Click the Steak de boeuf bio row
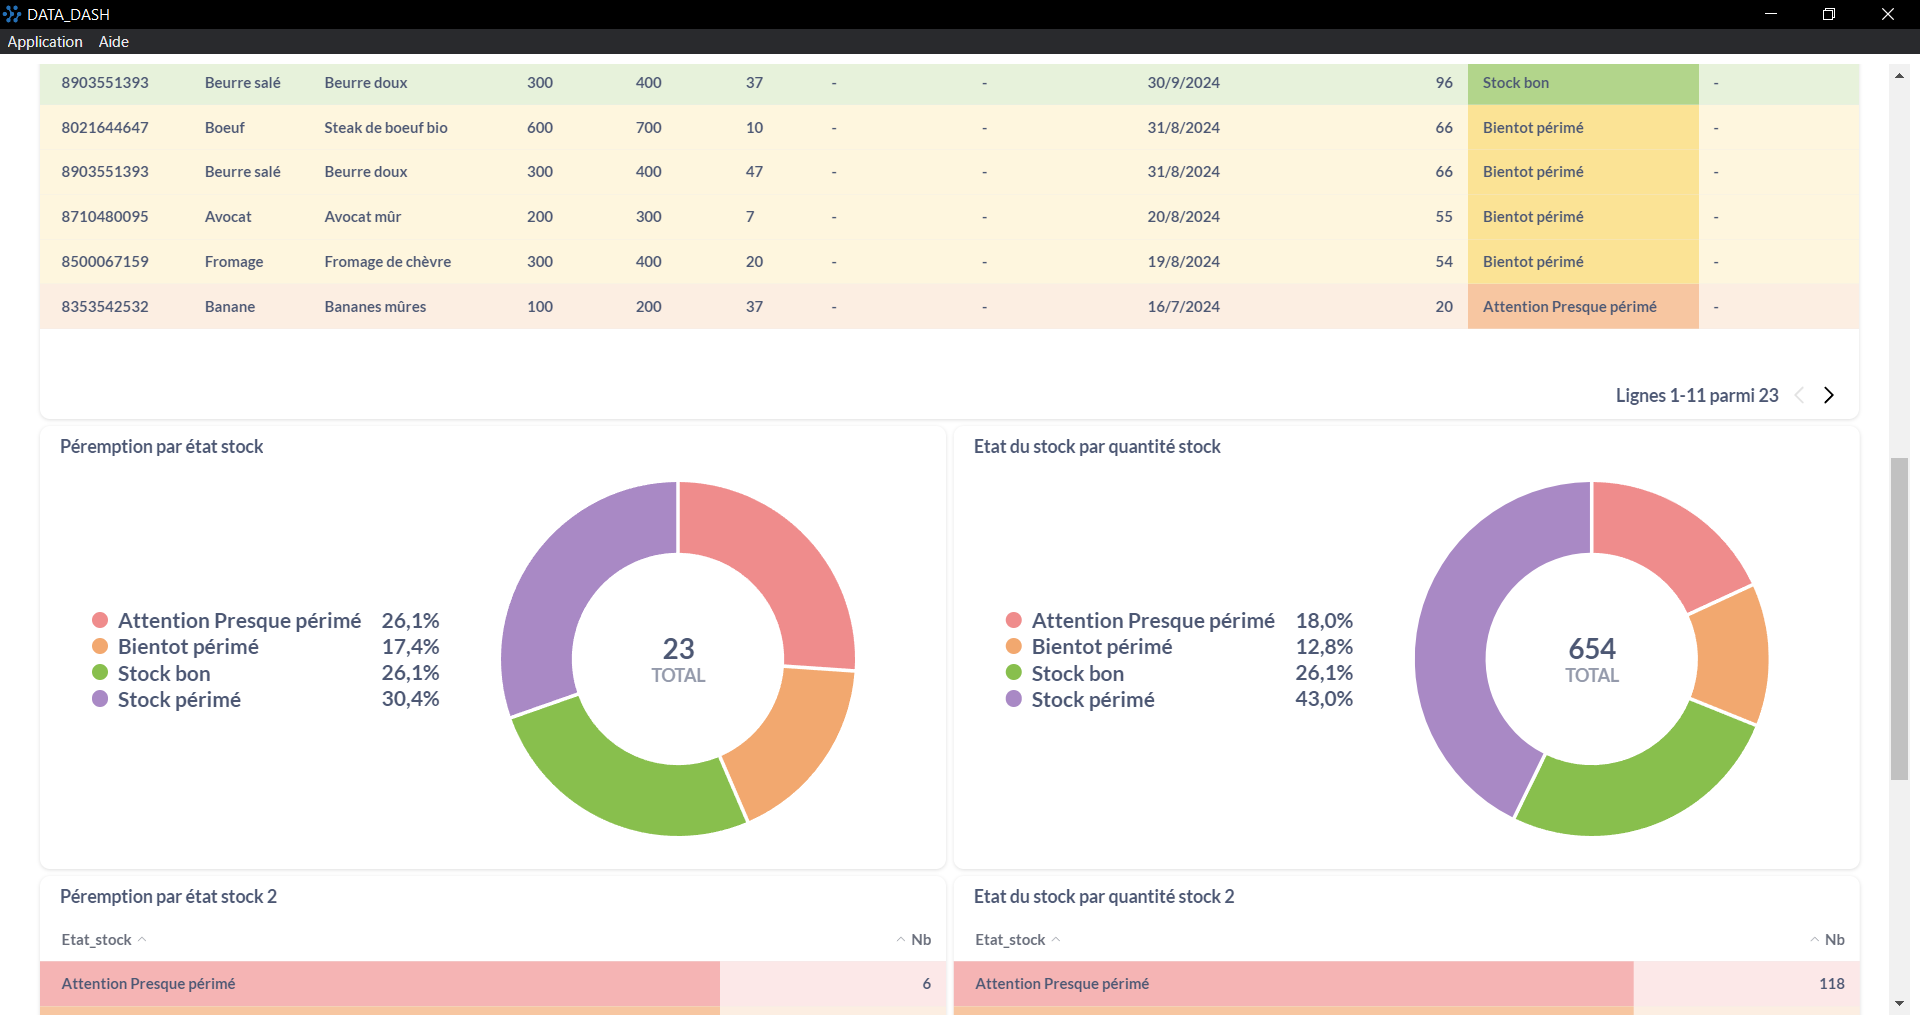This screenshot has width=1920, height=1030. pos(385,128)
